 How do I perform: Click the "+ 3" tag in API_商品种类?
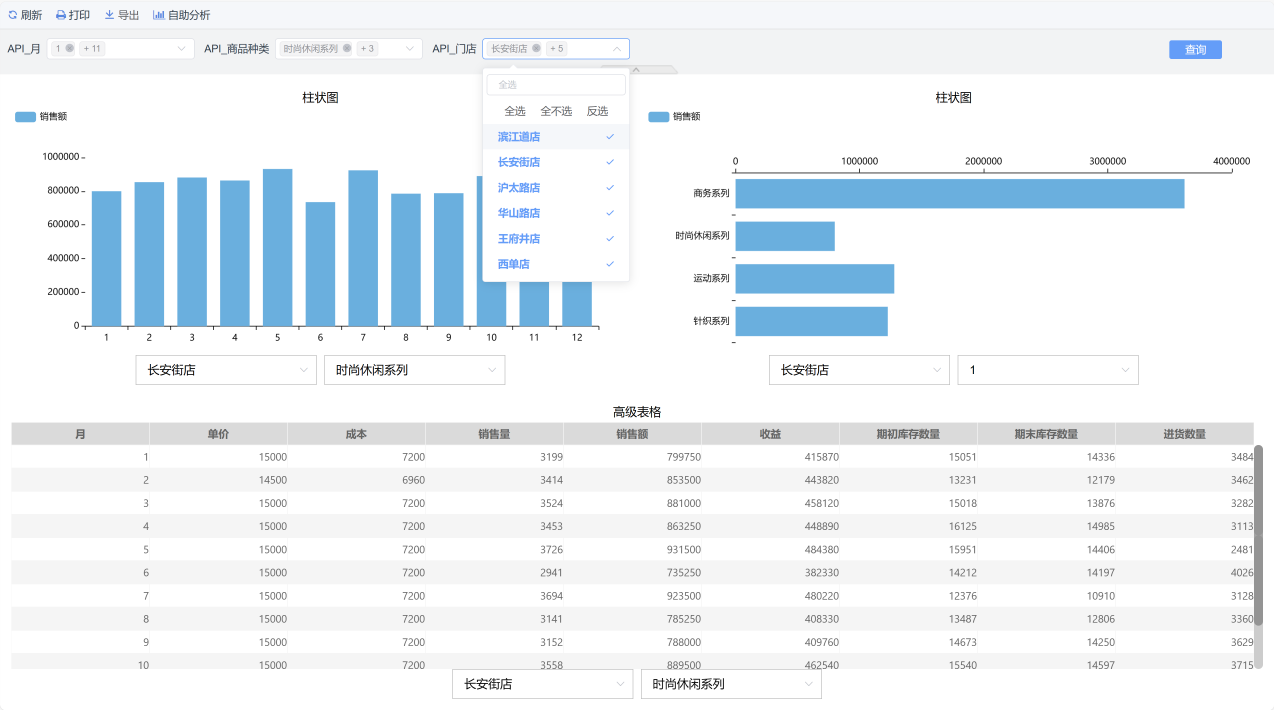click(x=367, y=49)
